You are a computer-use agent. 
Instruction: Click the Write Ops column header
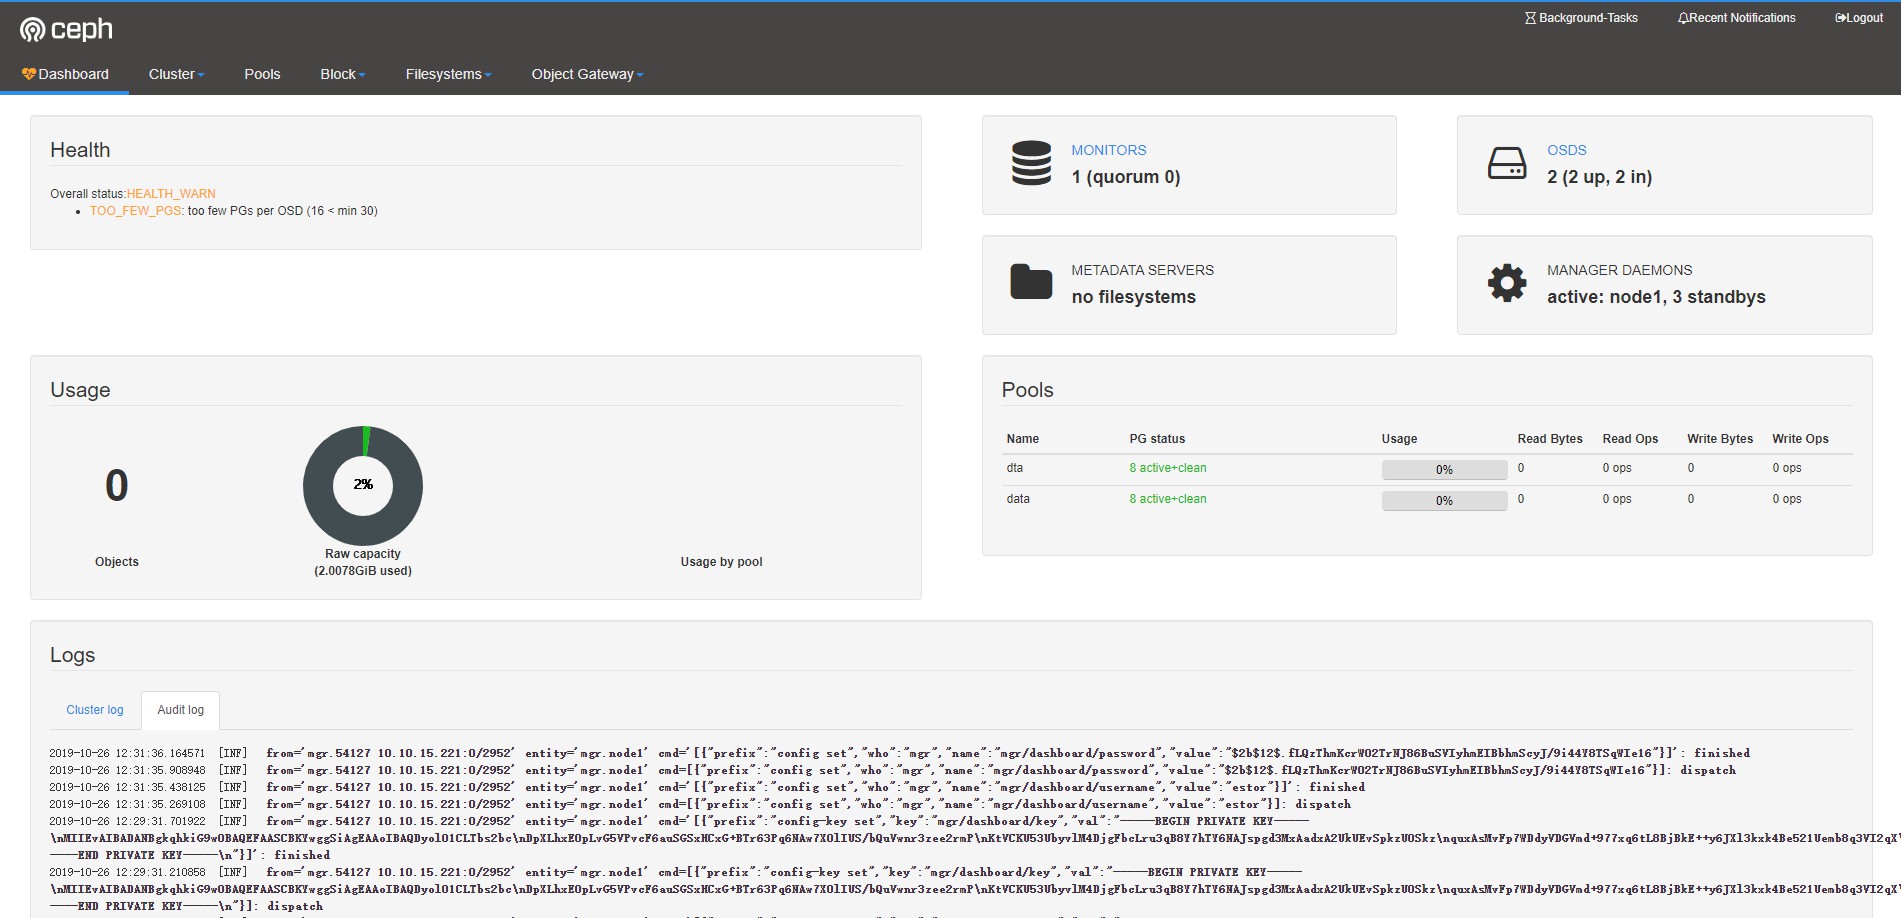[1800, 439]
